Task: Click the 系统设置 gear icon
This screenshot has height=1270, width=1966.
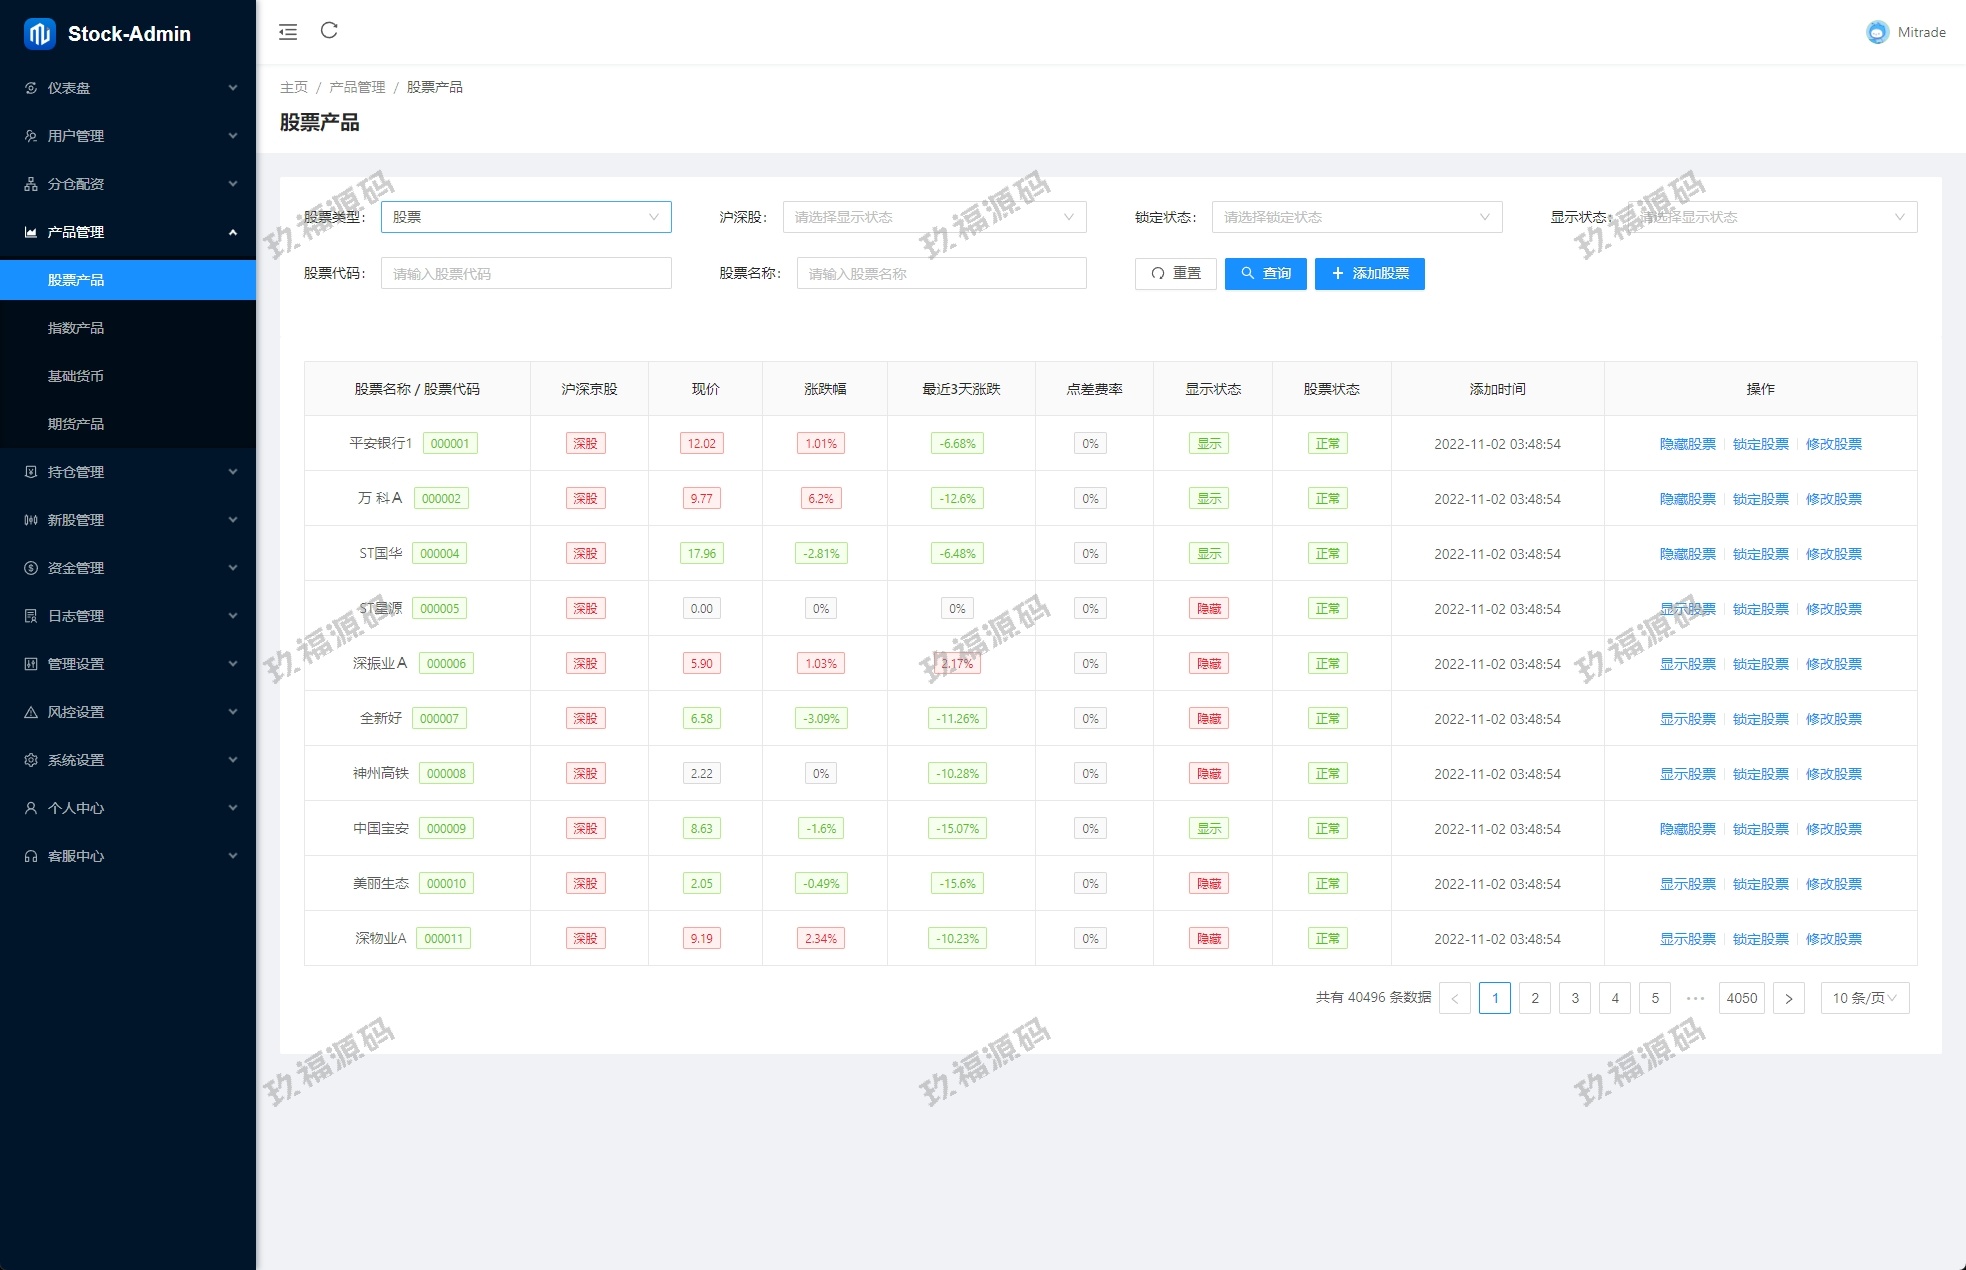Action: click(x=31, y=760)
